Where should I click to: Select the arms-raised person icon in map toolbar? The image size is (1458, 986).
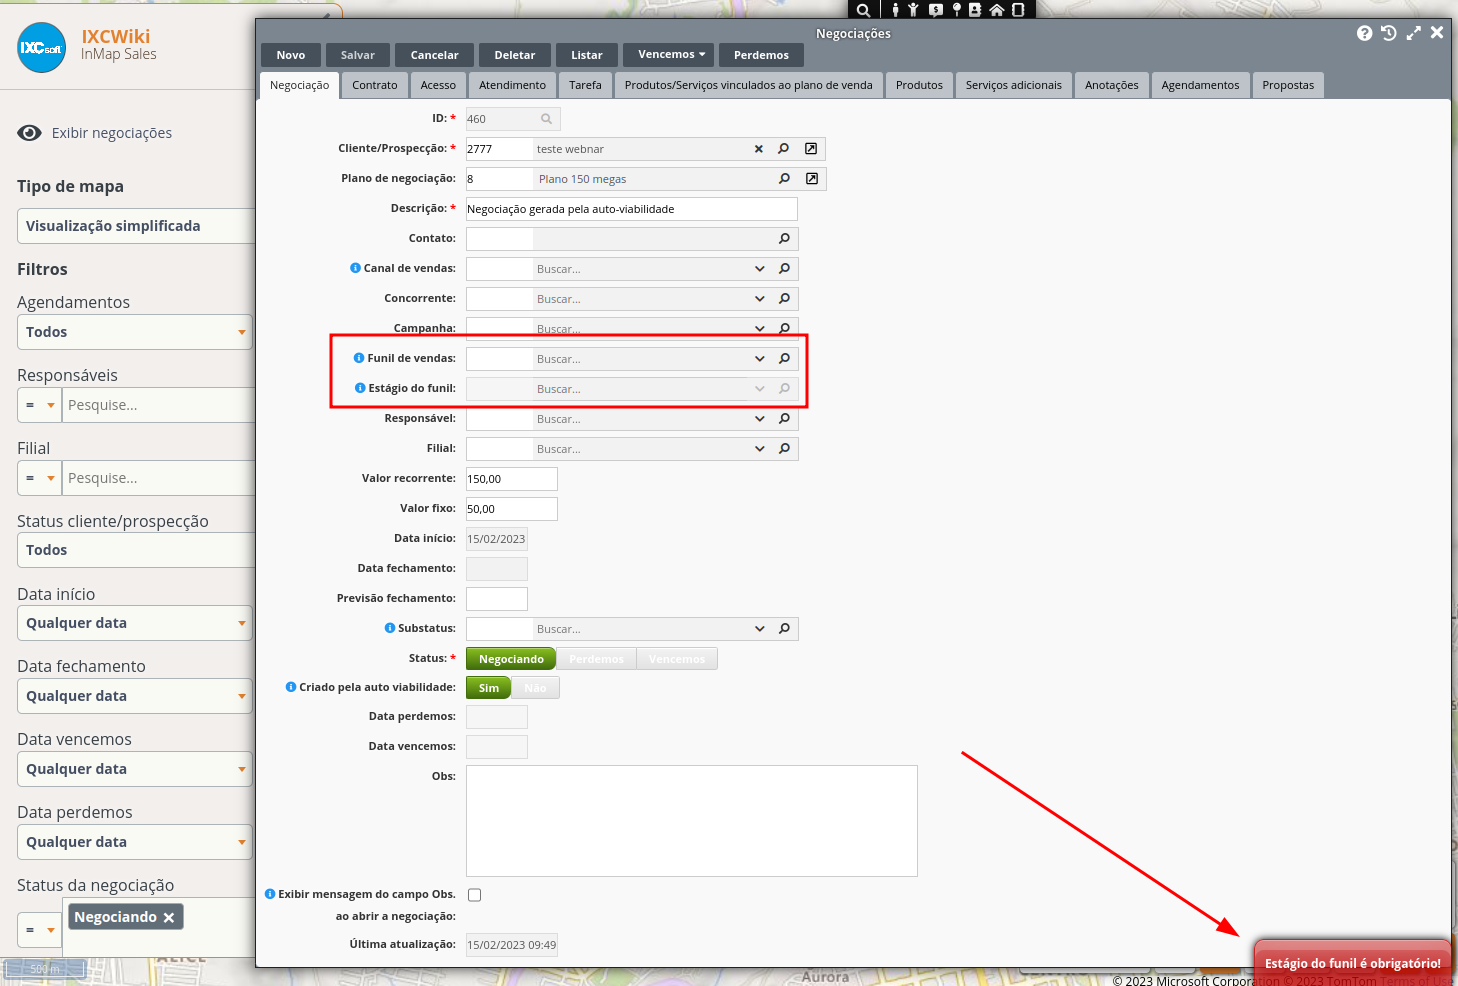tap(913, 10)
